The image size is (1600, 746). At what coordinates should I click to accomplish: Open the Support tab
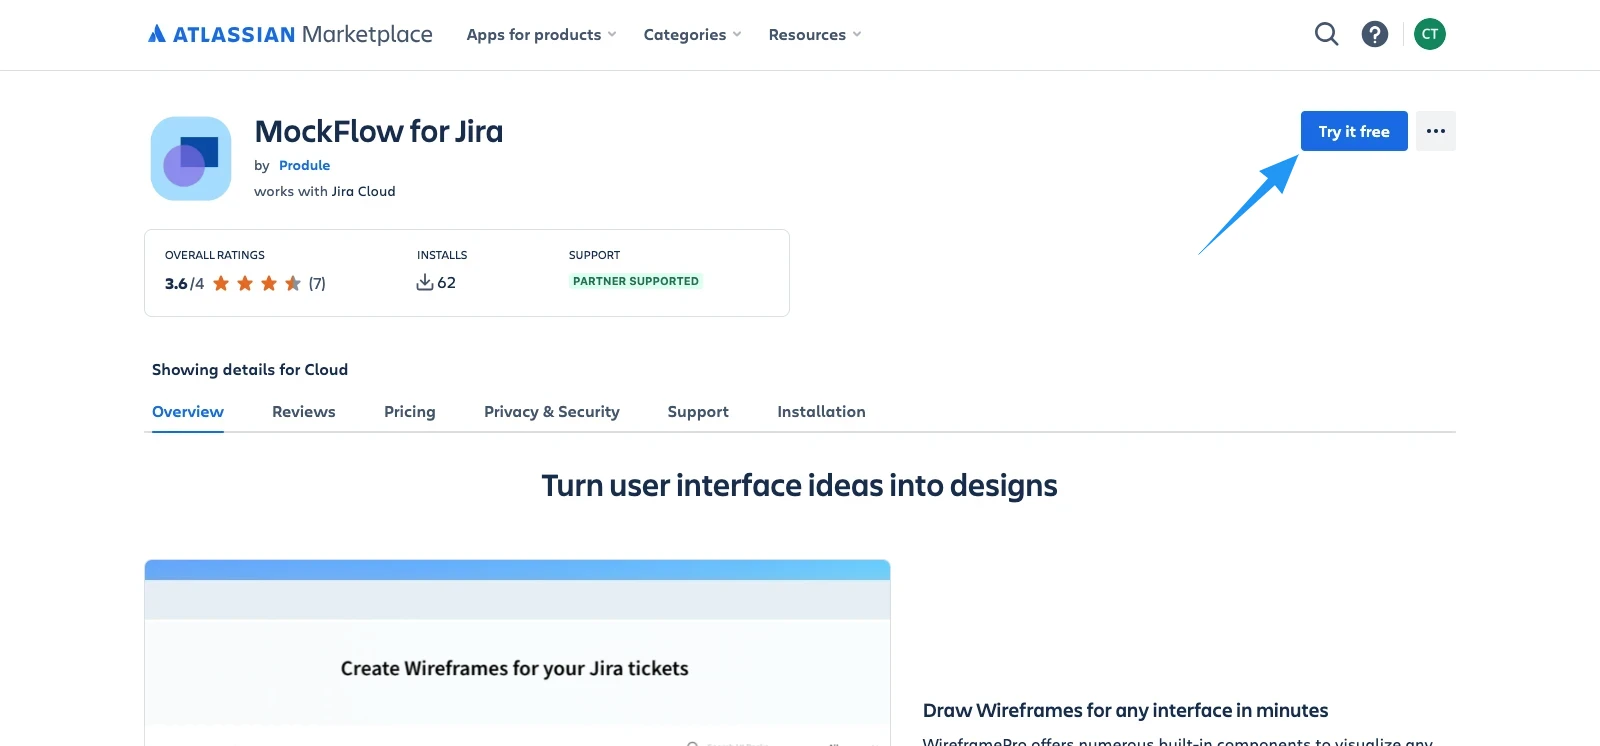click(x=698, y=412)
